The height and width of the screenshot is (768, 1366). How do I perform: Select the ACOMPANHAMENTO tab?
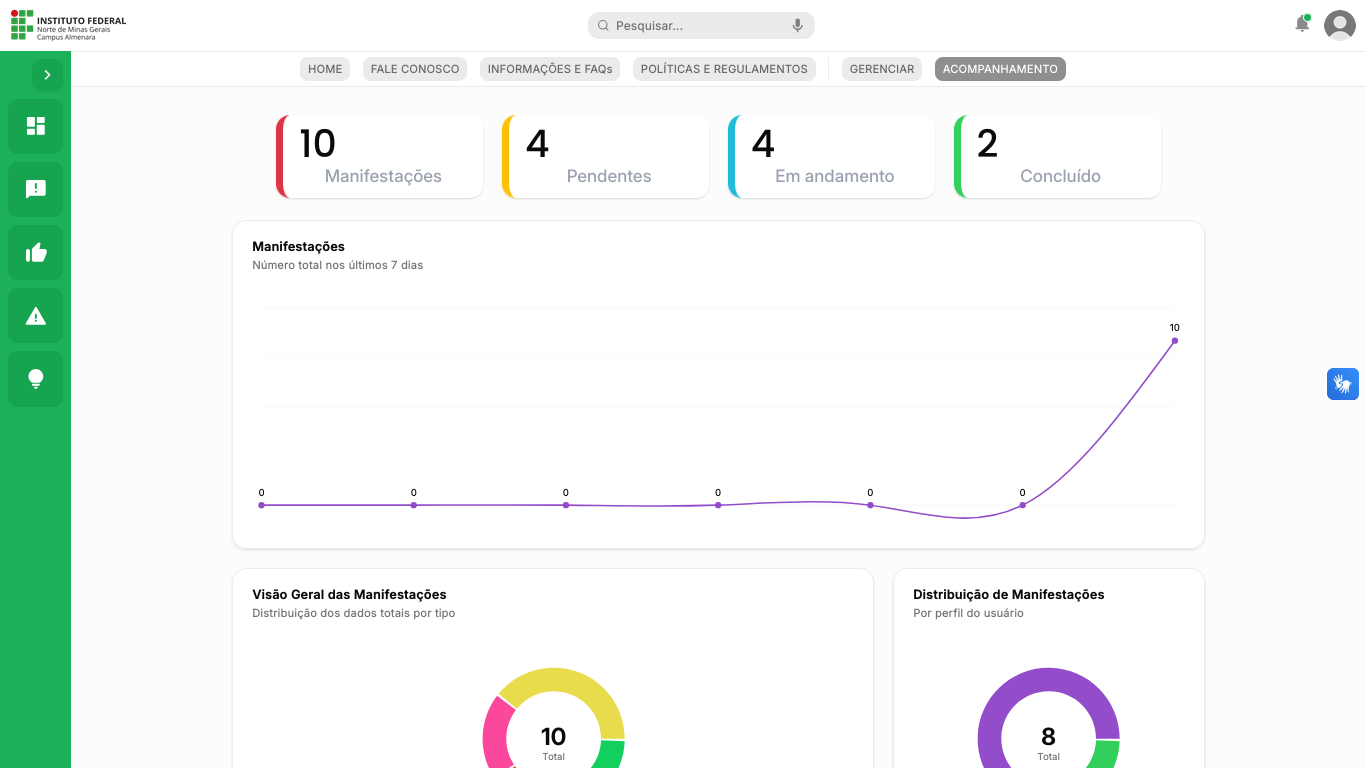click(1000, 69)
